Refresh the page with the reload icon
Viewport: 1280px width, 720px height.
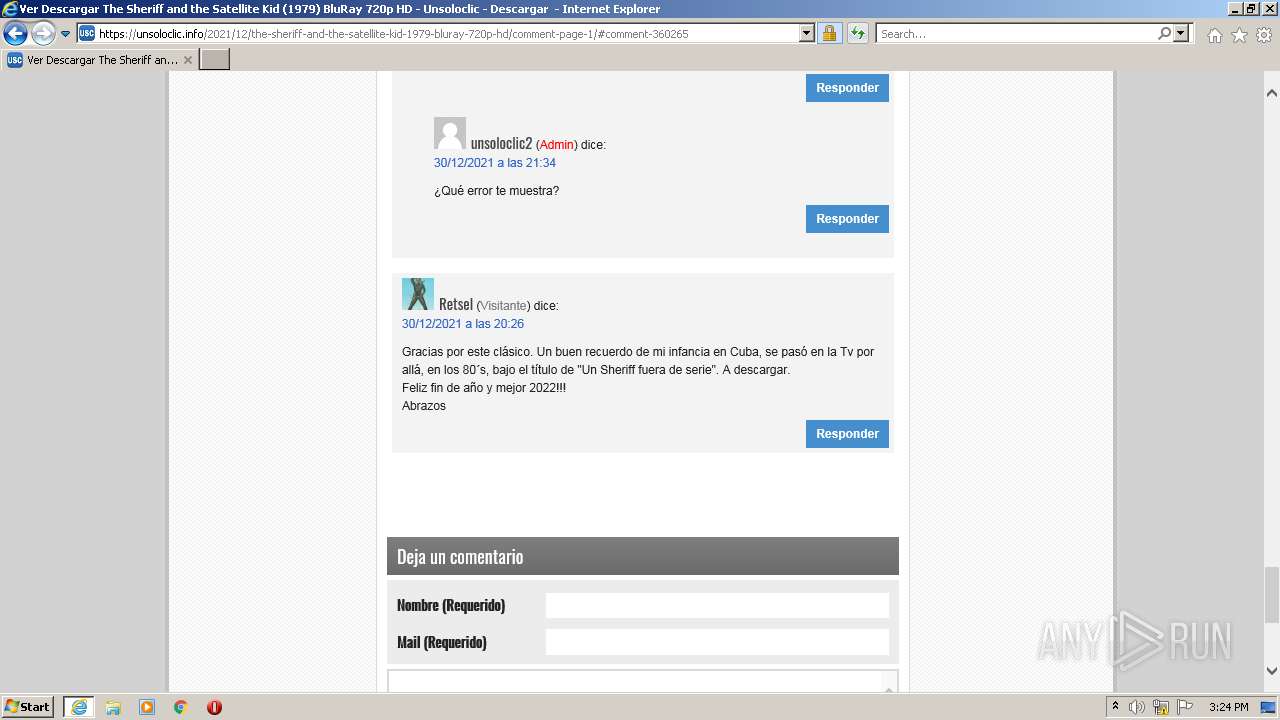858,34
